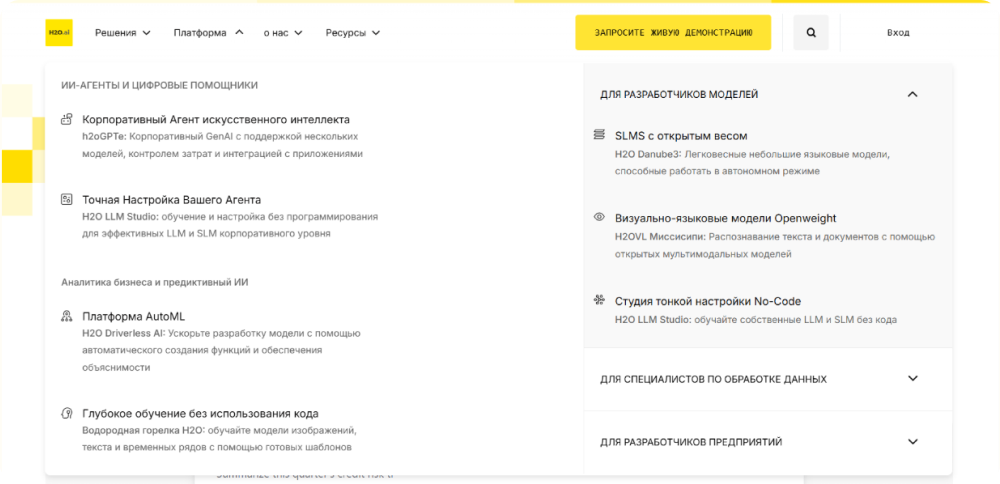Open Визуально-языковые модели Openweight link
1000x484 pixels.
pyautogui.click(x=726, y=218)
